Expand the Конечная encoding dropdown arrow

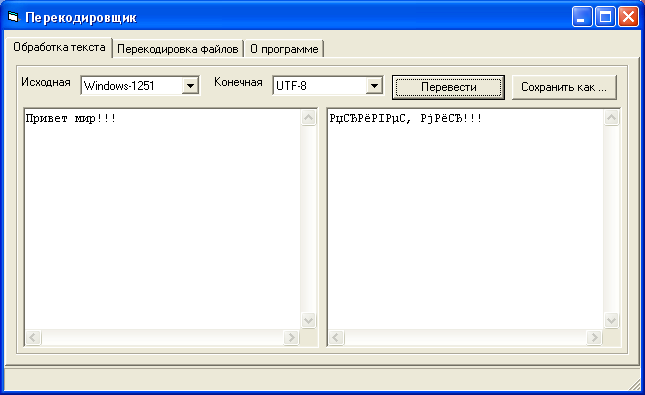374,86
